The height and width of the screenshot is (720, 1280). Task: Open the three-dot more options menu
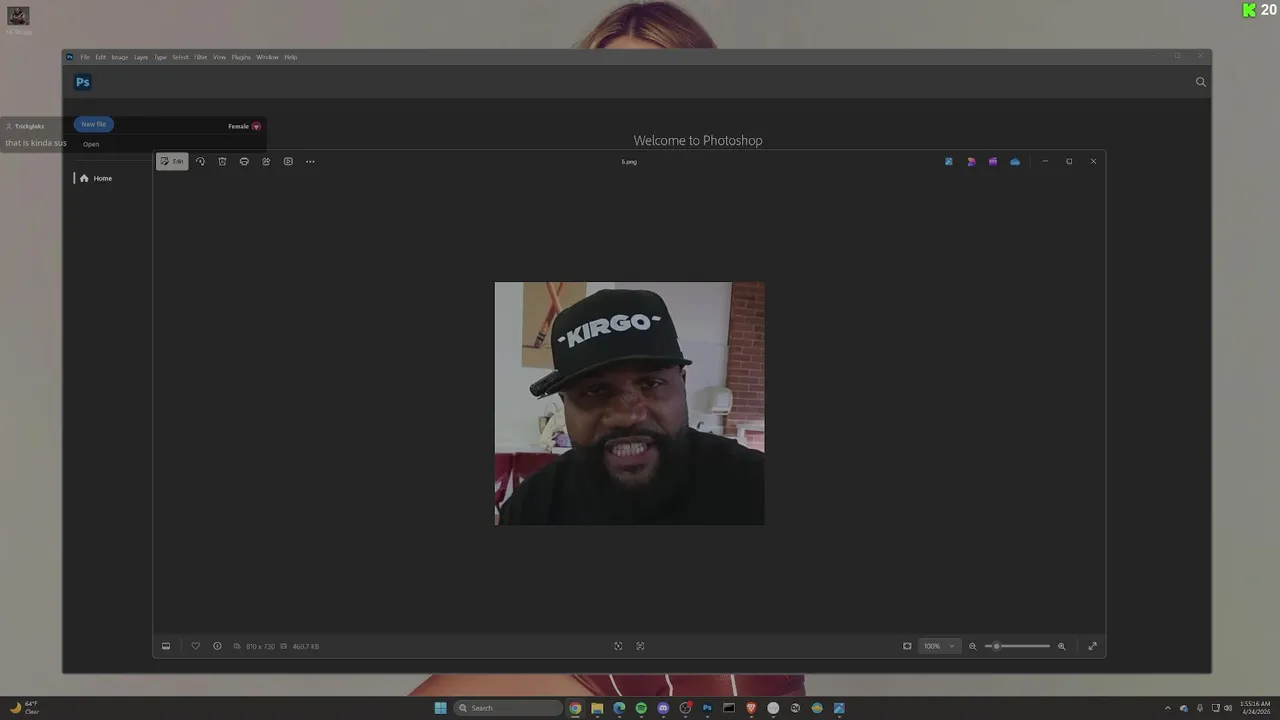[310, 161]
